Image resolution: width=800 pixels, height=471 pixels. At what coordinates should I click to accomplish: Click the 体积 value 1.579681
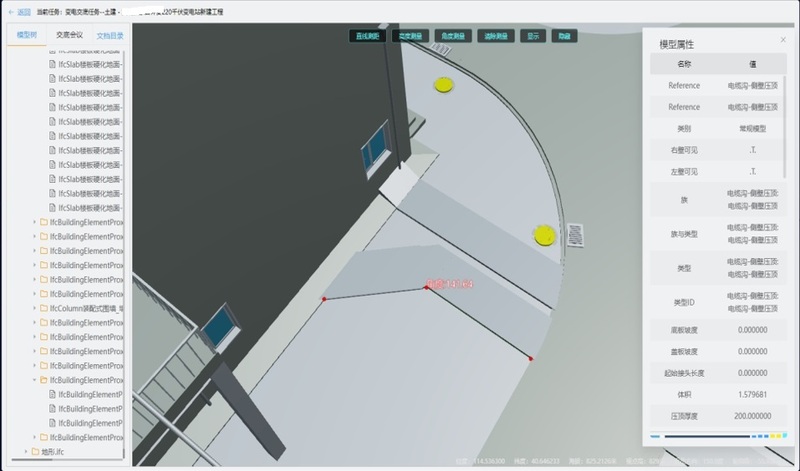pyautogui.click(x=753, y=394)
